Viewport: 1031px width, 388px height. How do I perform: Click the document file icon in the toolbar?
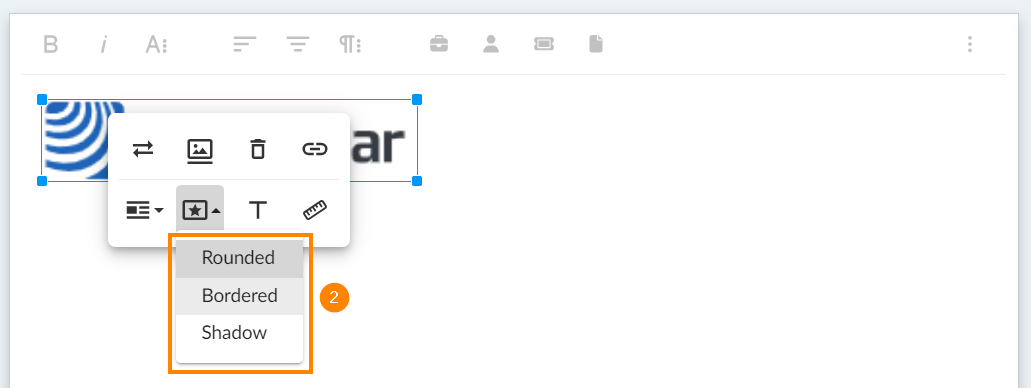[596, 45]
